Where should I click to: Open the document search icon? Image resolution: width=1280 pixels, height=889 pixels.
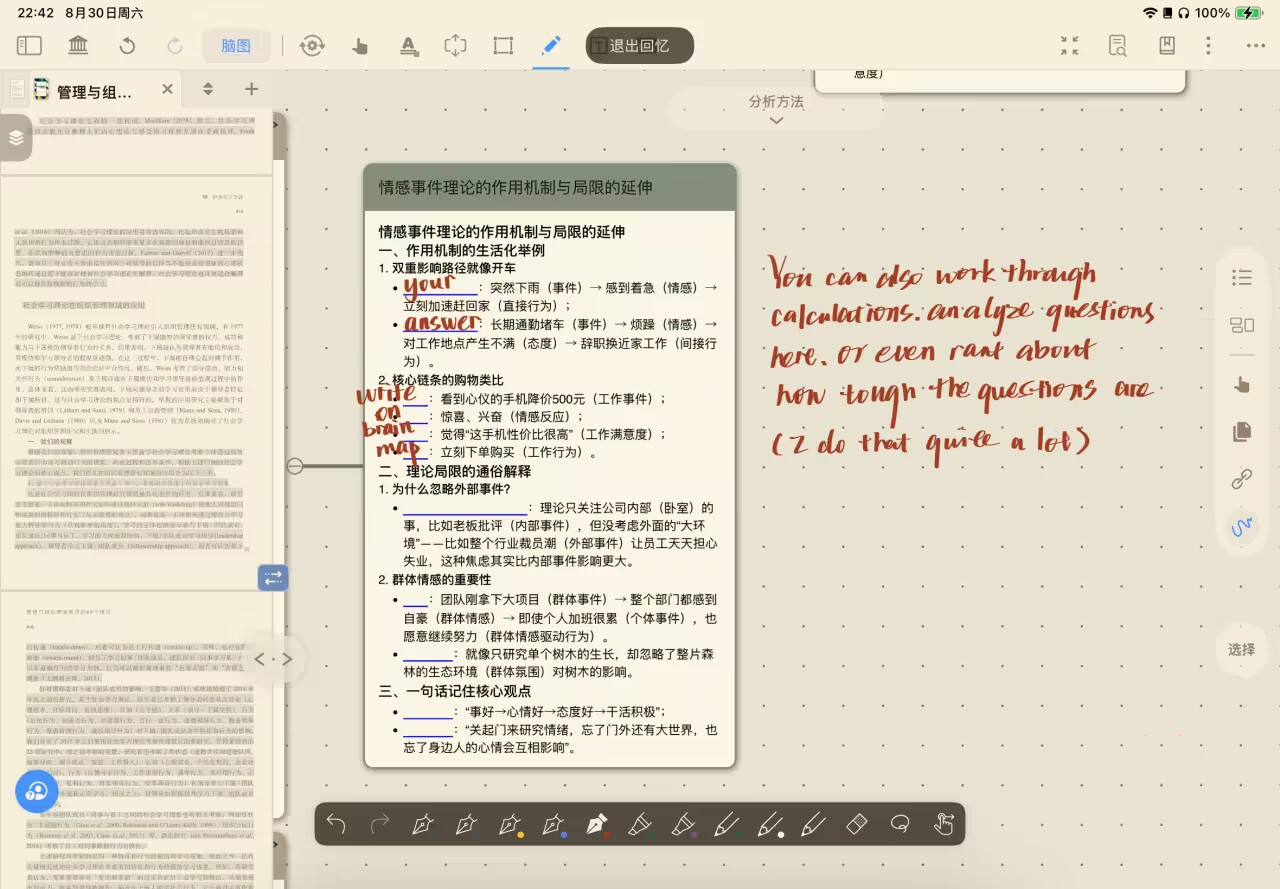click(1117, 45)
